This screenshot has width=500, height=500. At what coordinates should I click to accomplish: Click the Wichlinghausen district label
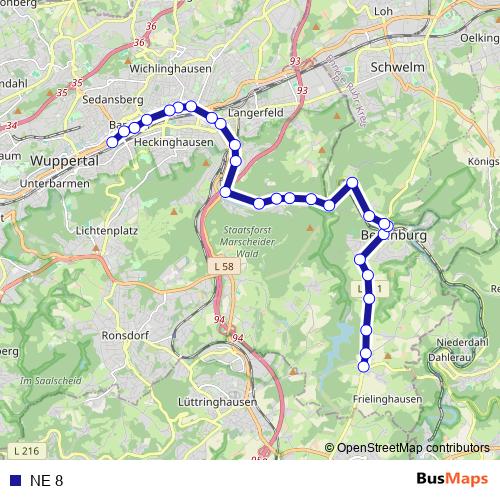click(x=170, y=69)
